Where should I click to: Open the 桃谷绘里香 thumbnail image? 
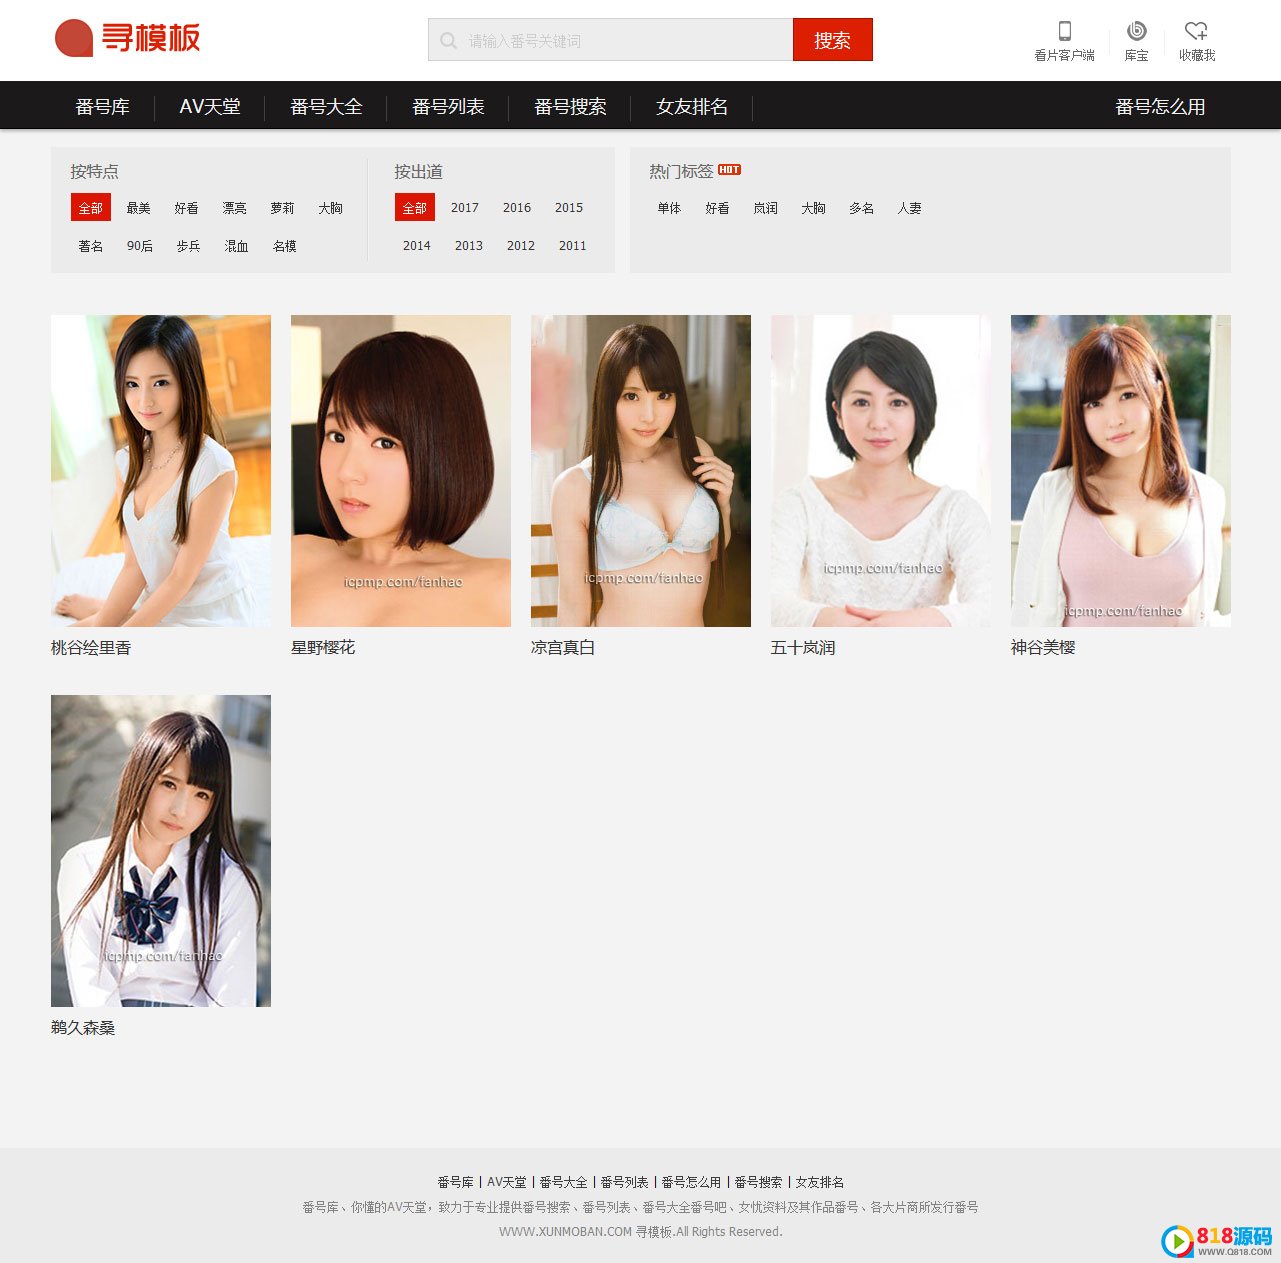click(x=161, y=471)
